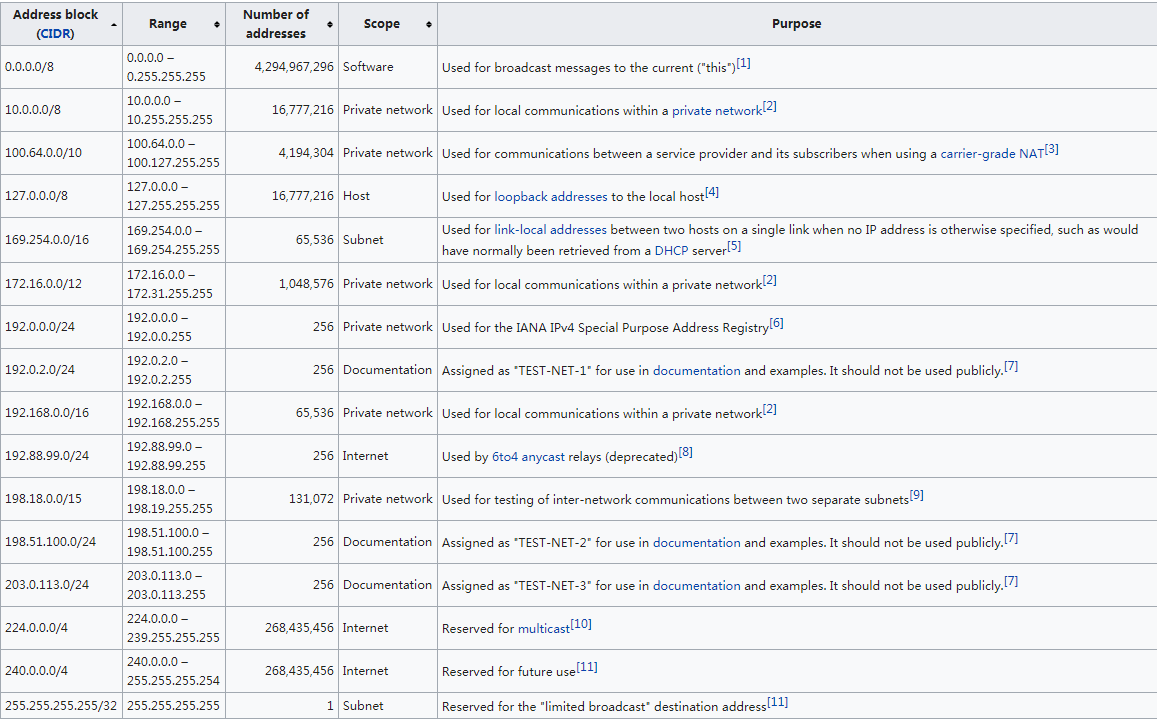Click the Purpose column header

point(797,24)
